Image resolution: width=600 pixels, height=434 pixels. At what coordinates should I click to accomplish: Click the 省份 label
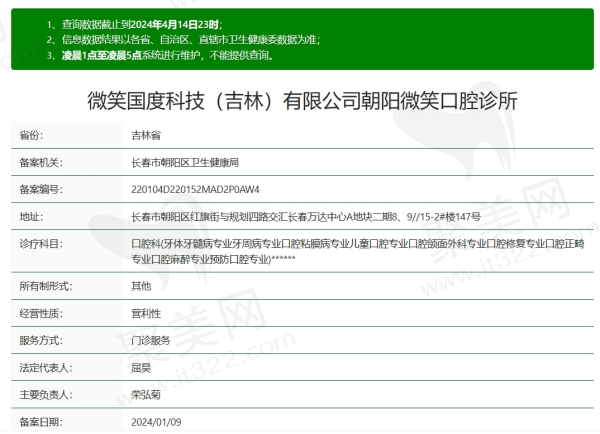pyautogui.click(x=31, y=135)
